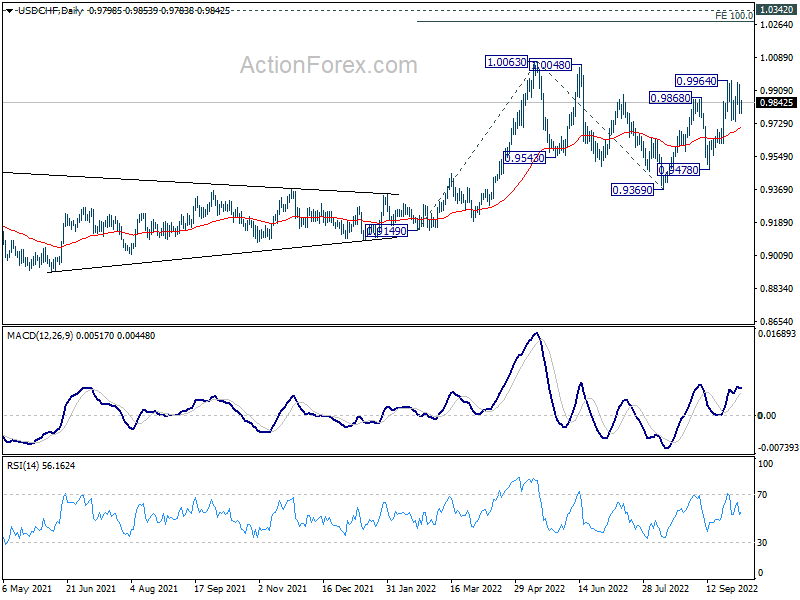Select the FE 100.0 level label

point(734,16)
